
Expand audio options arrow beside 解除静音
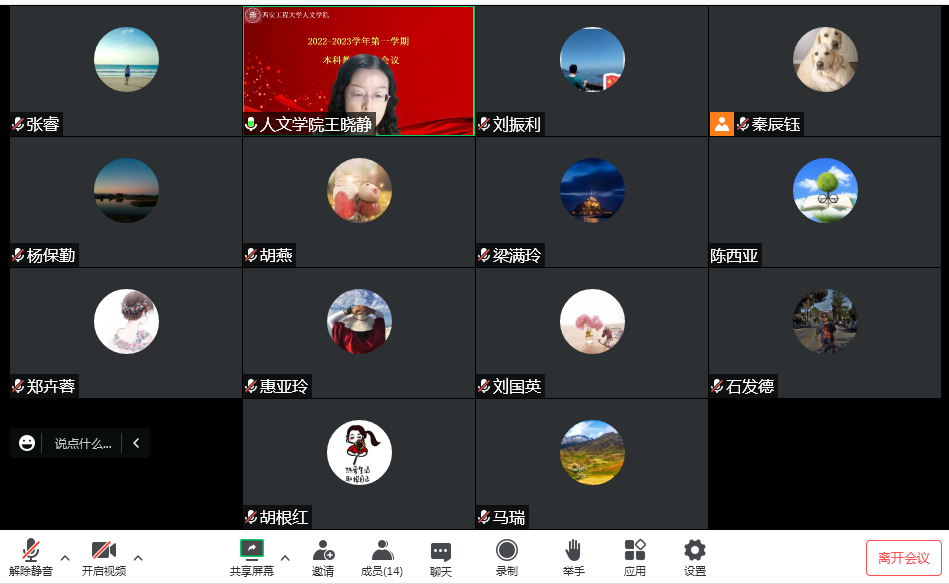[x=65, y=558]
